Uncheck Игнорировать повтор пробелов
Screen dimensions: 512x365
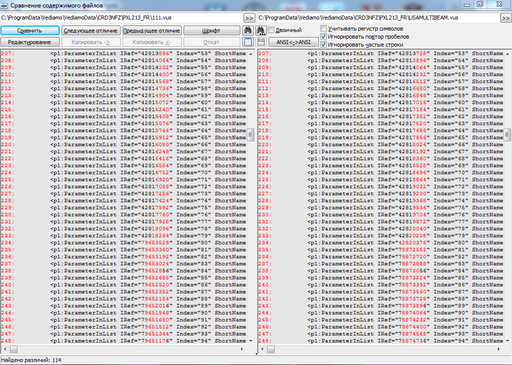[323, 36]
